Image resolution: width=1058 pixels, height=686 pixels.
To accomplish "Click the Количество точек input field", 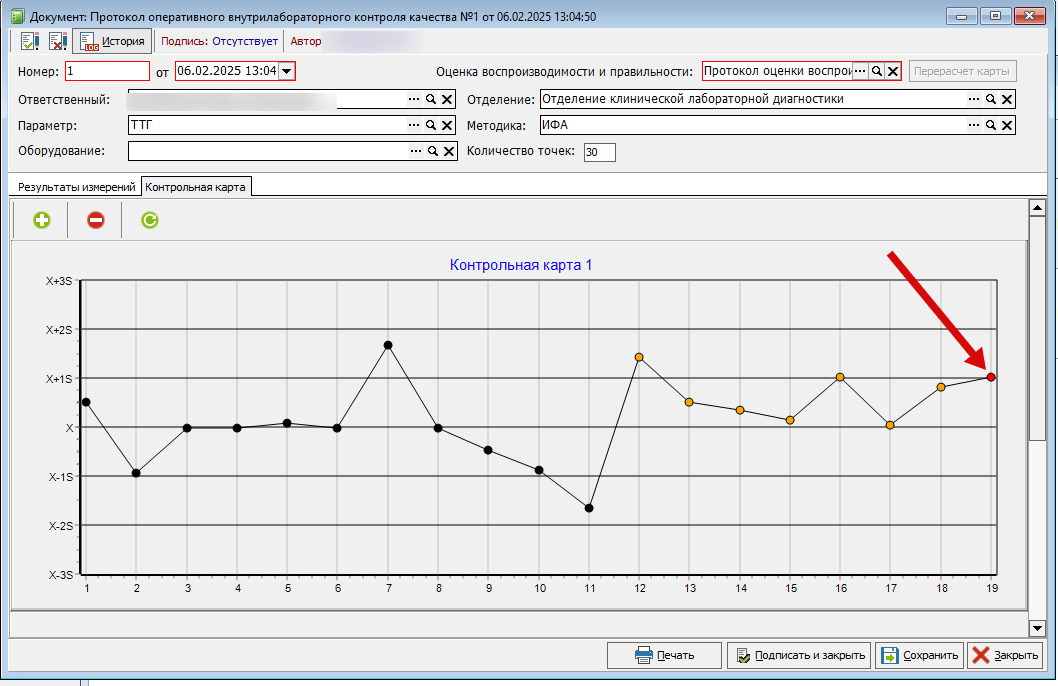I will pos(599,152).
